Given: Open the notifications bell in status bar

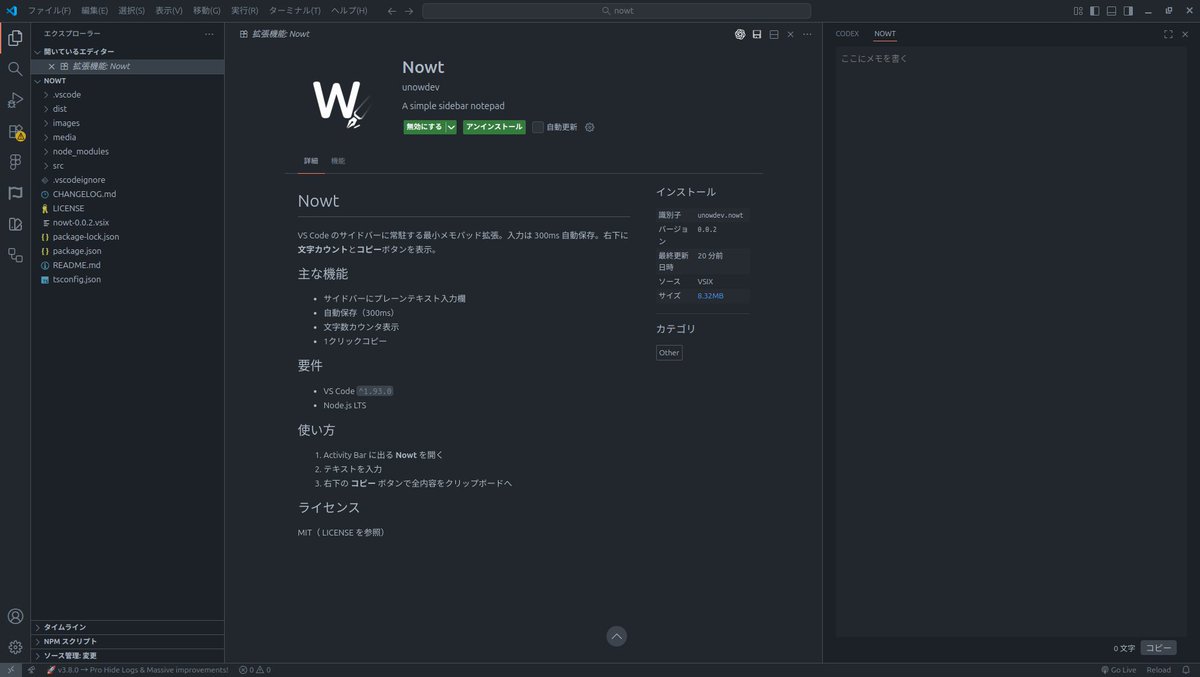Looking at the screenshot, I should click(x=1186, y=670).
